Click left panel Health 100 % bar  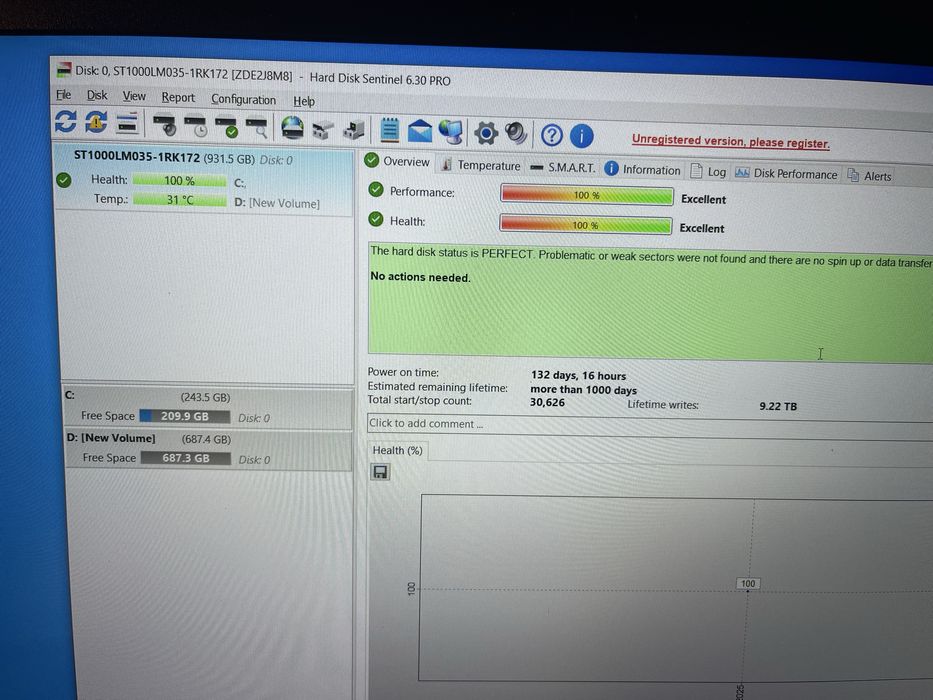click(179, 180)
